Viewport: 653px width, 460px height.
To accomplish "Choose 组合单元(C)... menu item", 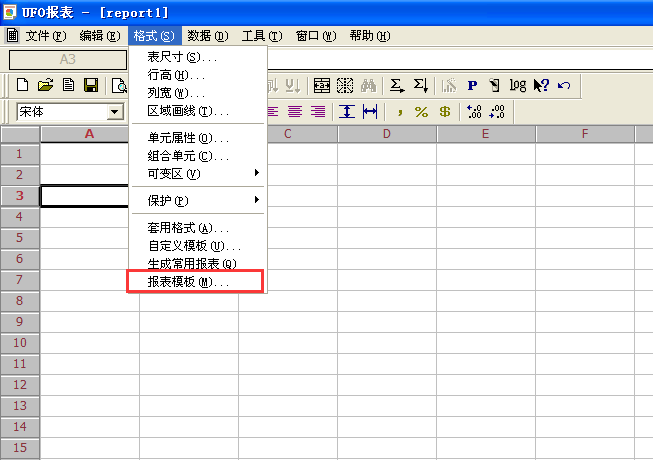I will point(199,156).
